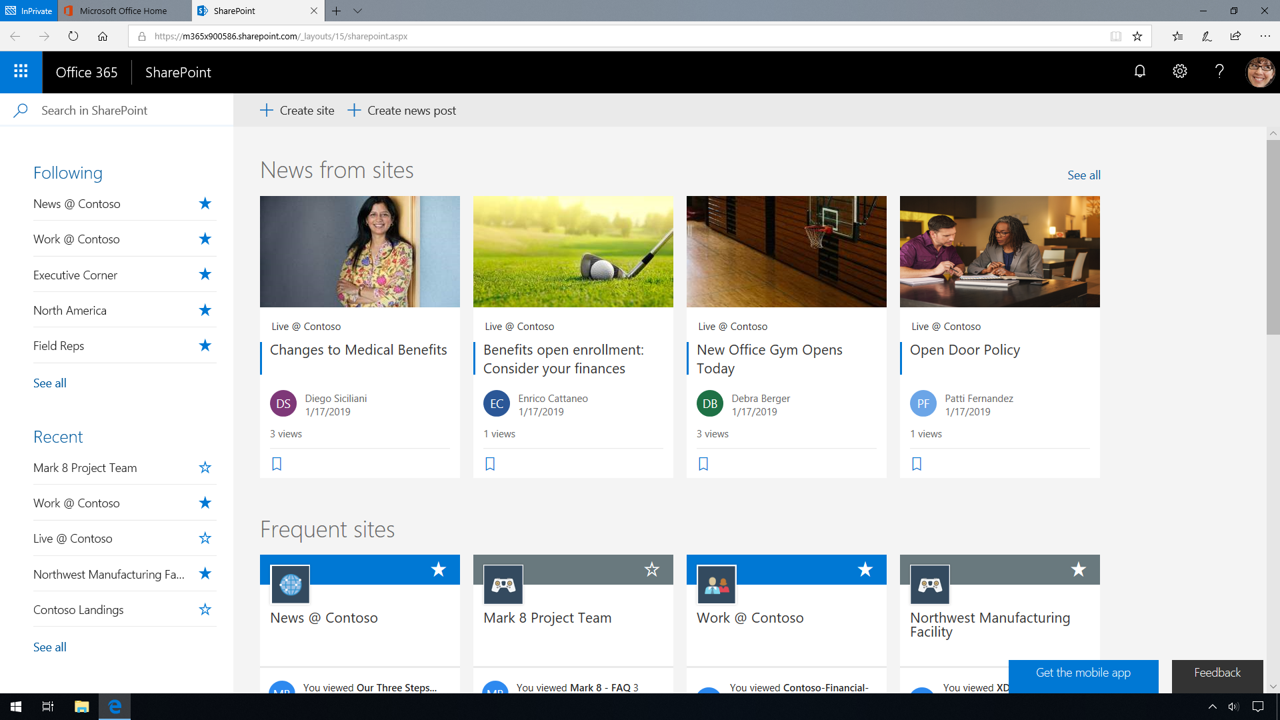See all news from sites

(x=1084, y=175)
